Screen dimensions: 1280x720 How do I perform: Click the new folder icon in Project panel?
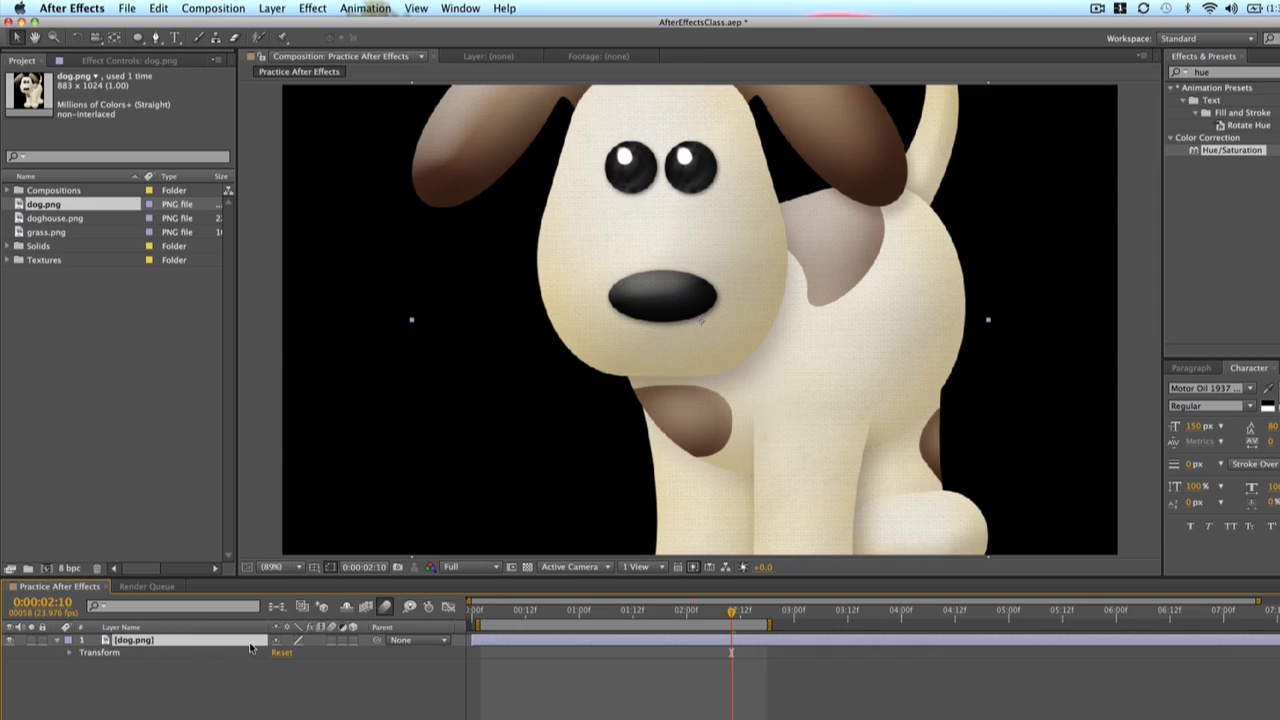click(28, 568)
